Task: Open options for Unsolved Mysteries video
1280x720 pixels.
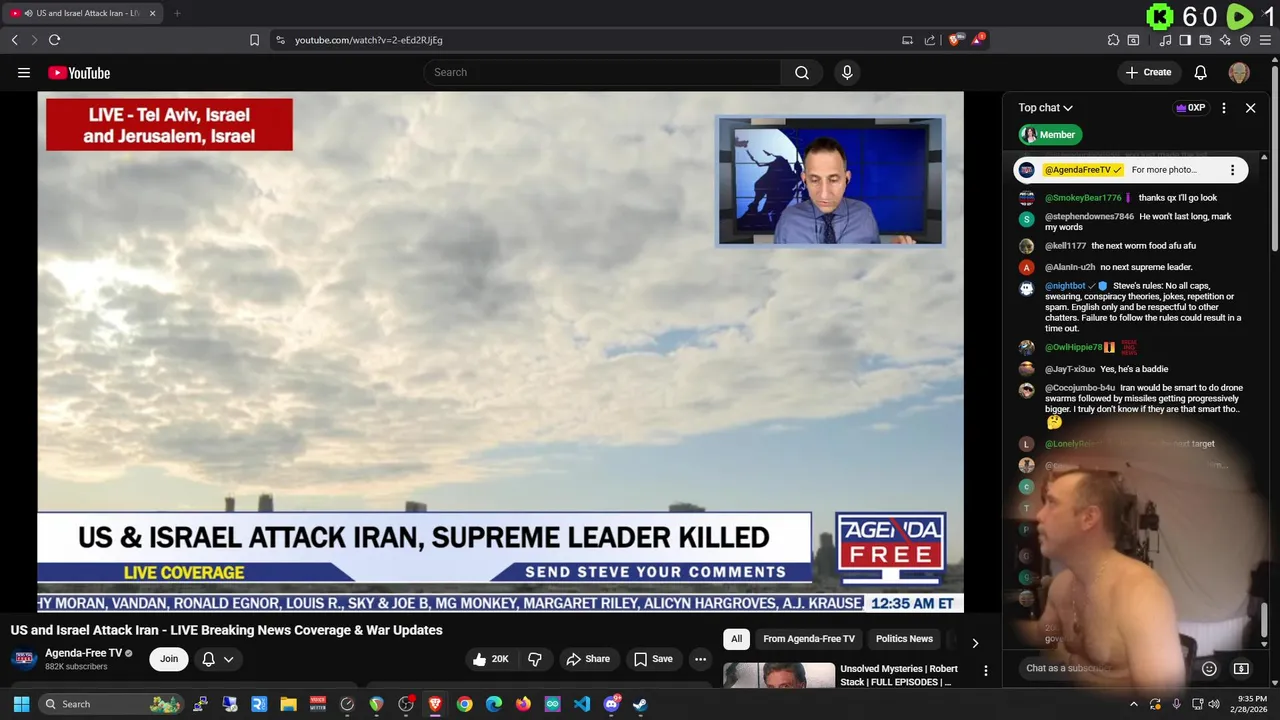Action: [985, 671]
